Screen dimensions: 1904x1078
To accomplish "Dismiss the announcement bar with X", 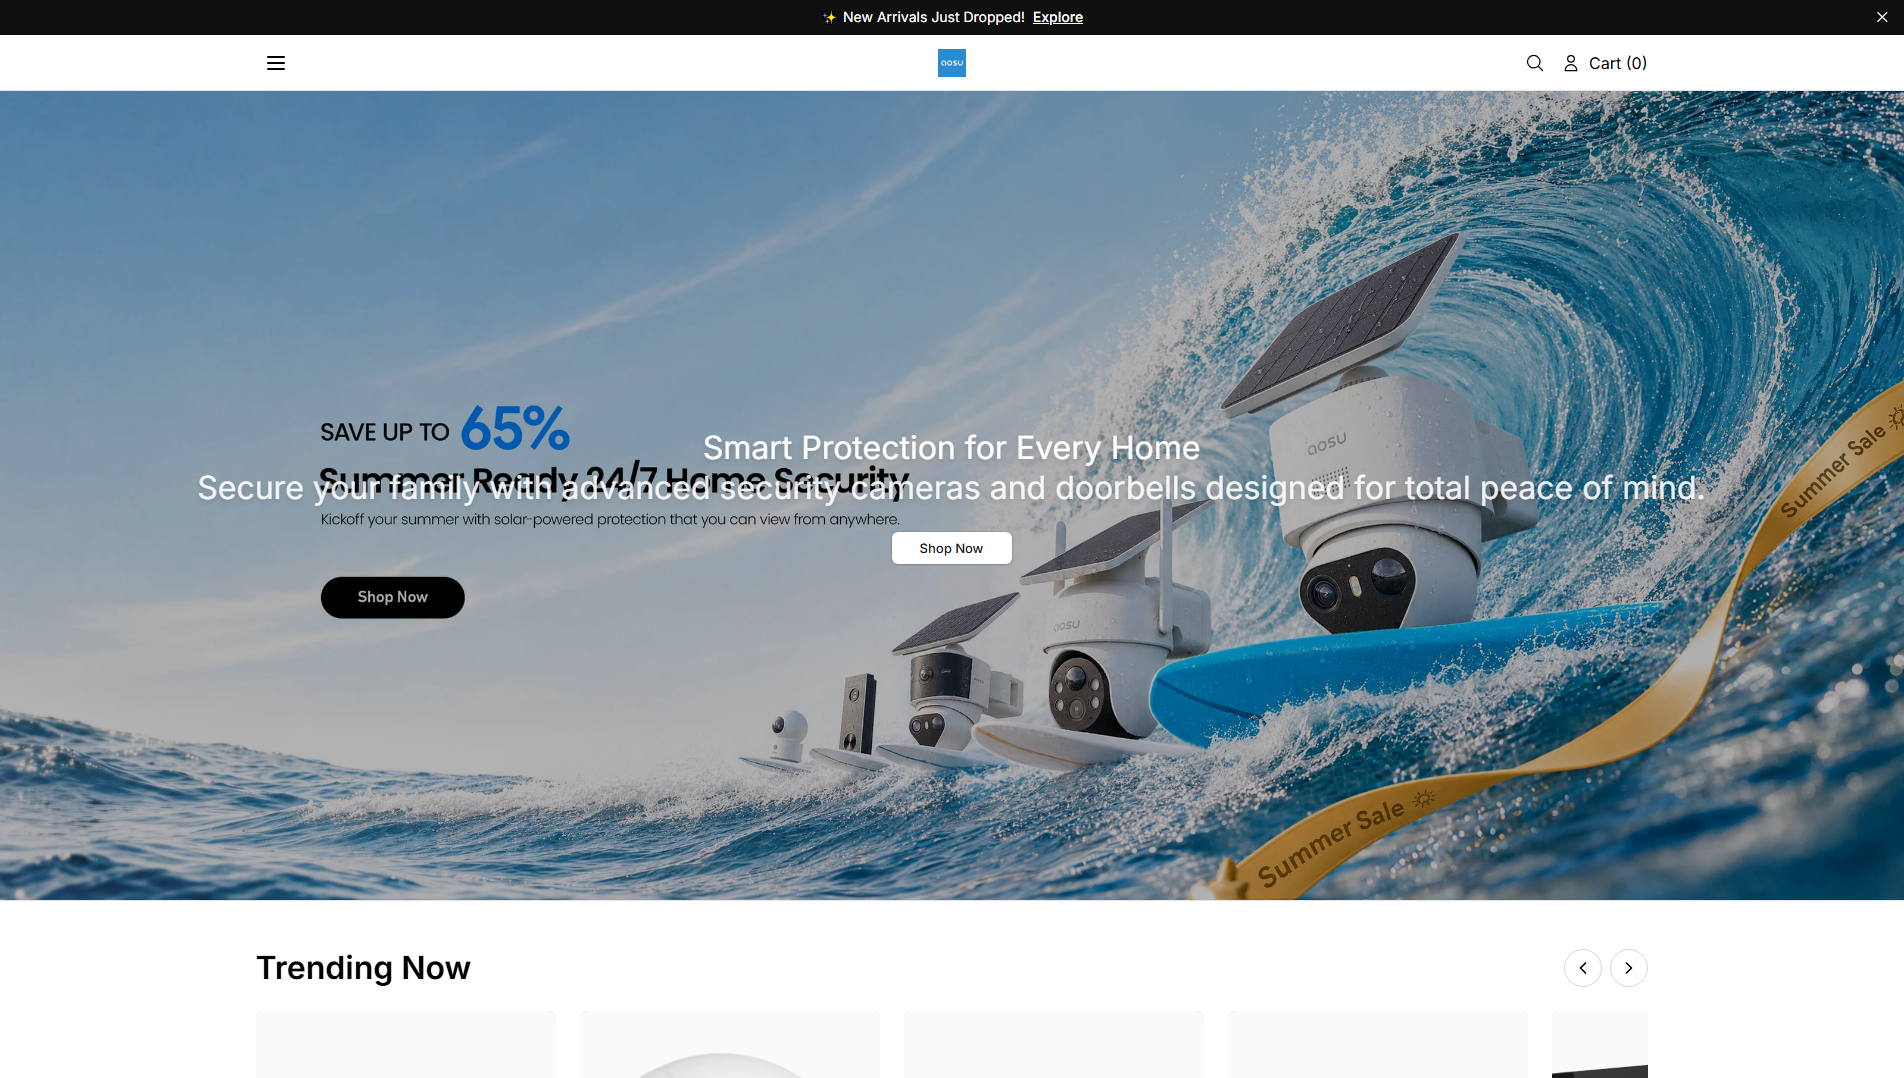I will point(1882,17).
